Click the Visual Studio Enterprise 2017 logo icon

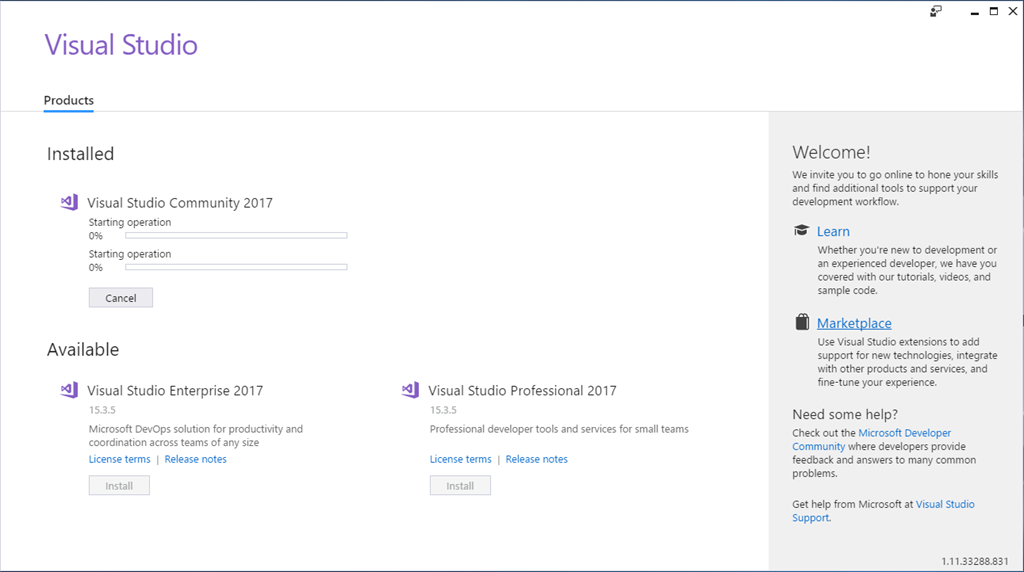pyautogui.click(x=69, y=390)
